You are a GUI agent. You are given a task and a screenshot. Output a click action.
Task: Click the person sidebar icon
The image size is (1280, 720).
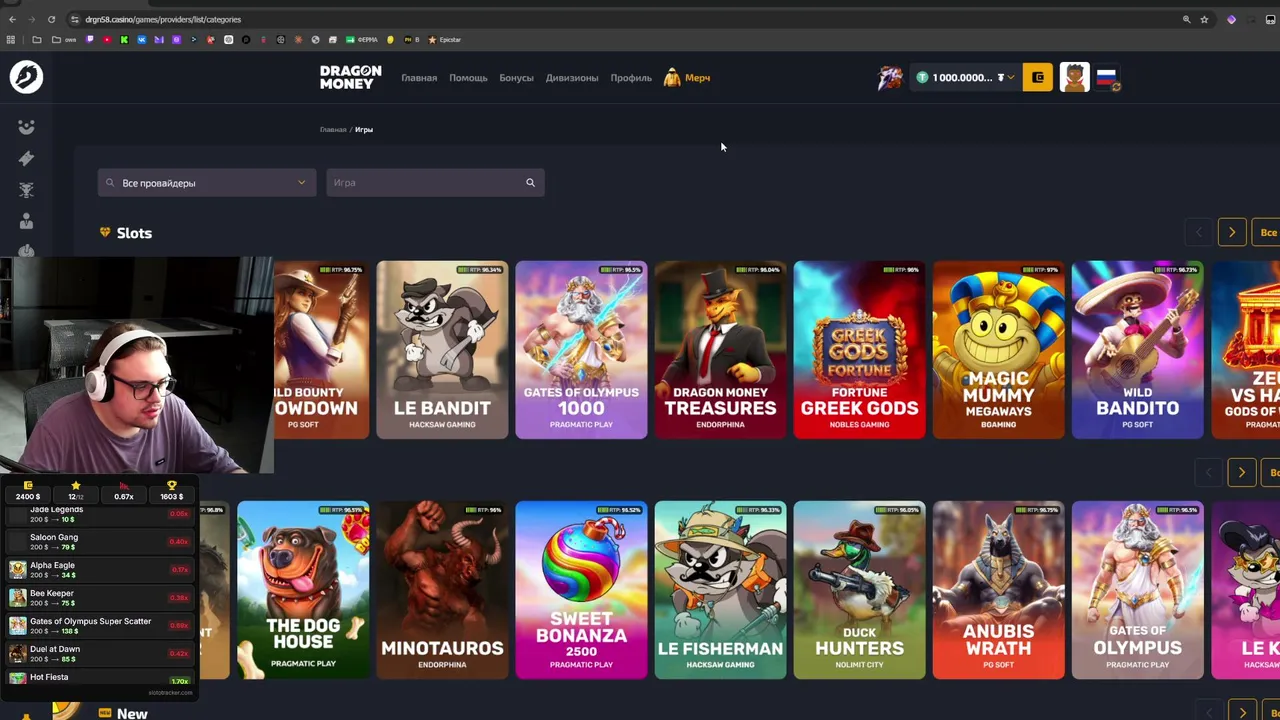26,221
